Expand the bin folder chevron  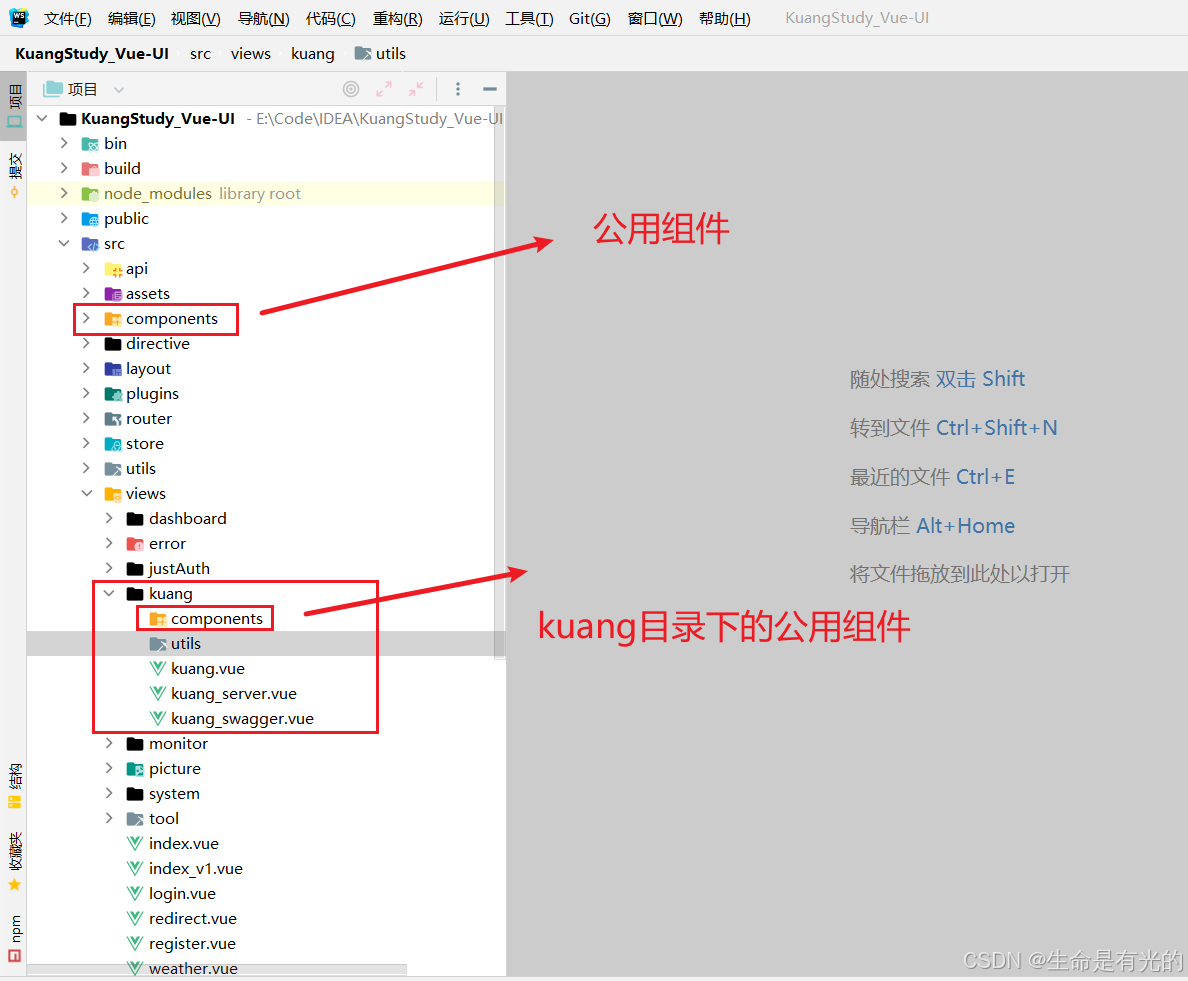64,143
